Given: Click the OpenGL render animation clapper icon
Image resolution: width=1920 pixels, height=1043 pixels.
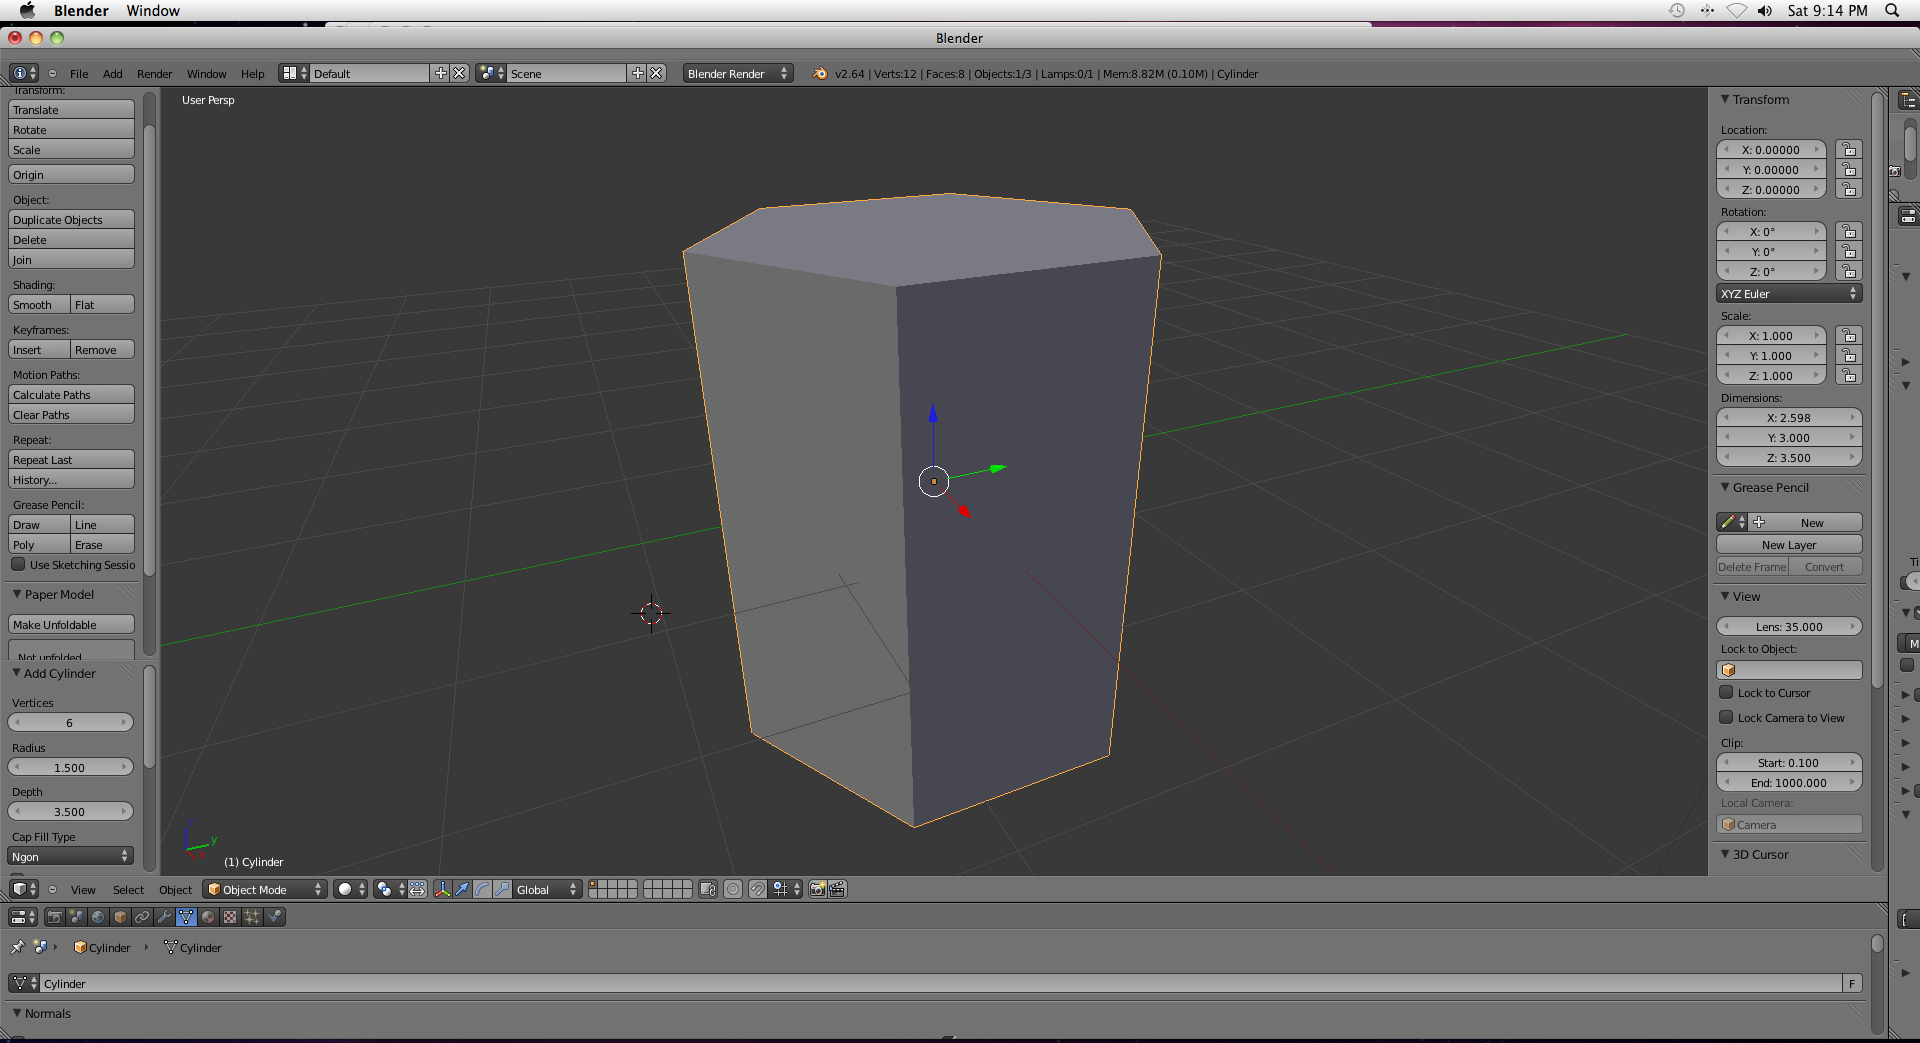Looking at the screenshot, I should point(838,889).
